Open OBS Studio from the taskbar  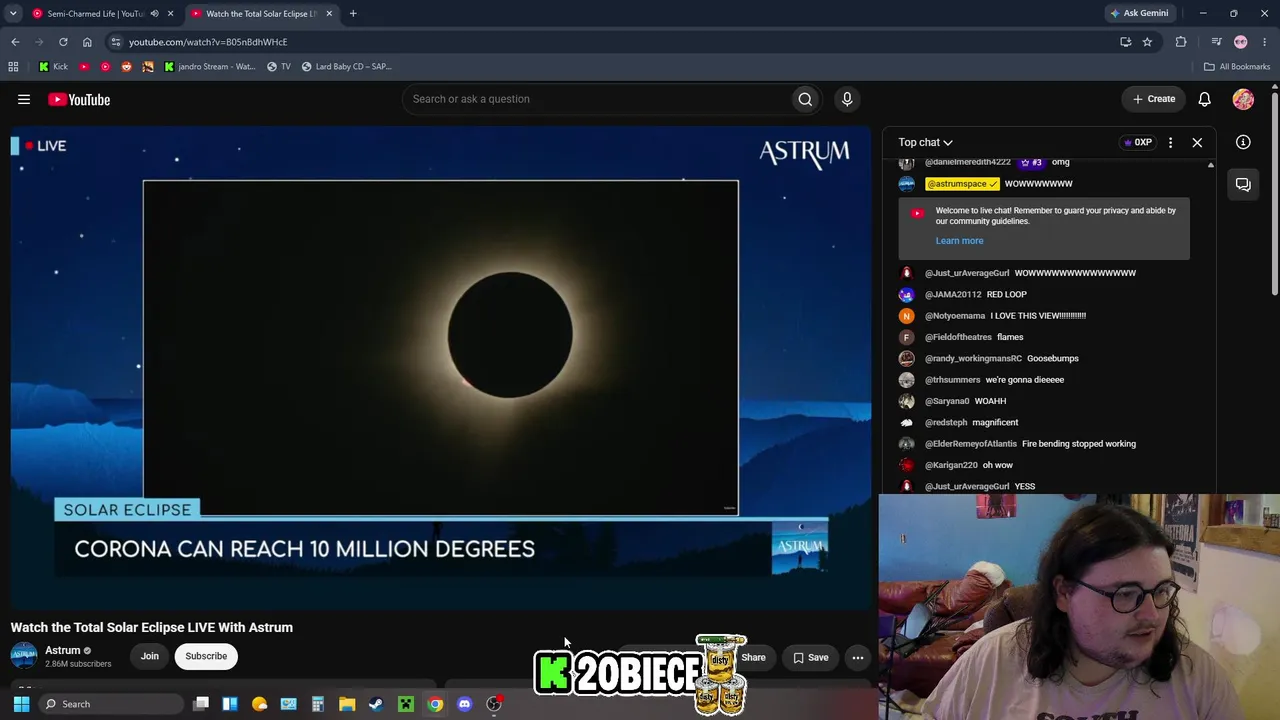click(494, 704)
